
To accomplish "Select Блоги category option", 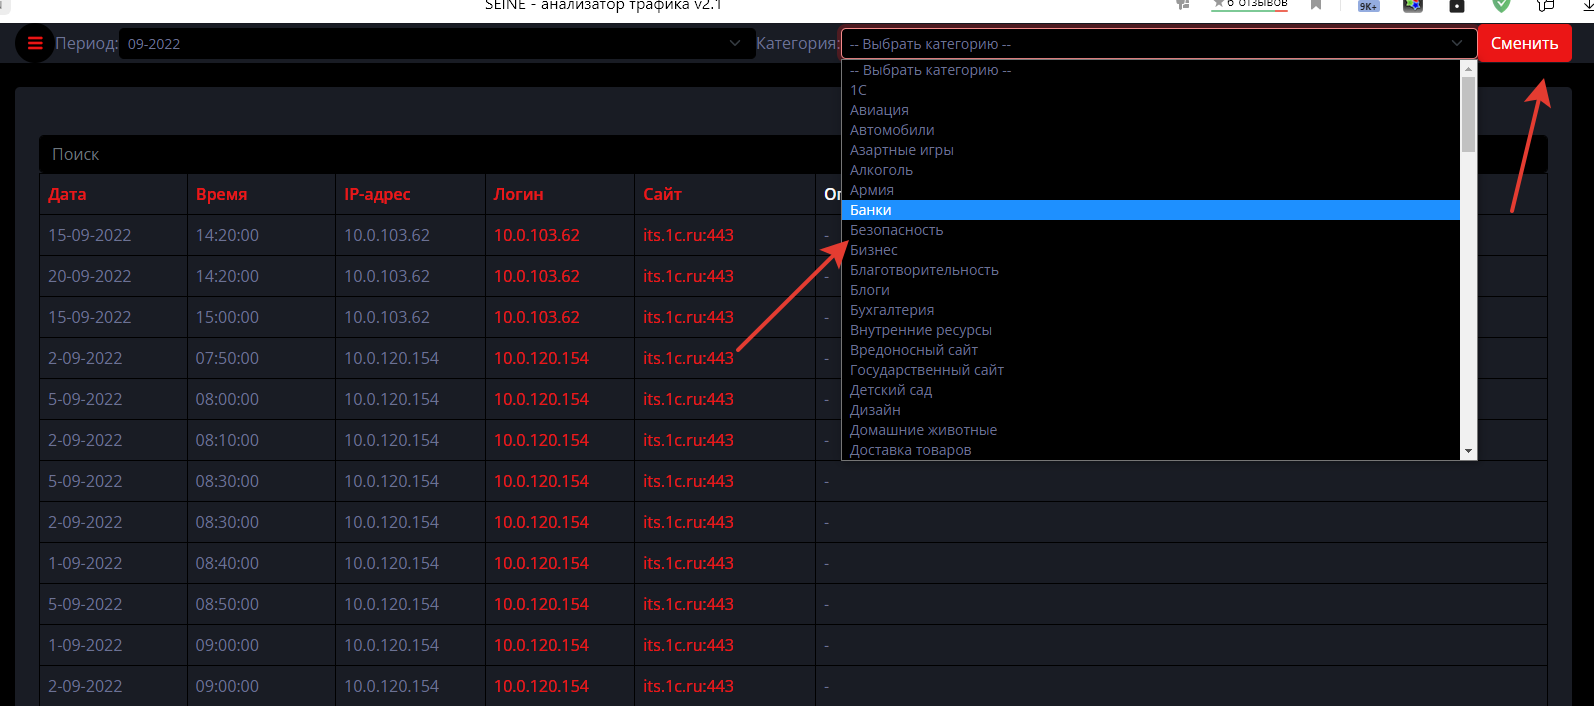I will pos(1151,290).
